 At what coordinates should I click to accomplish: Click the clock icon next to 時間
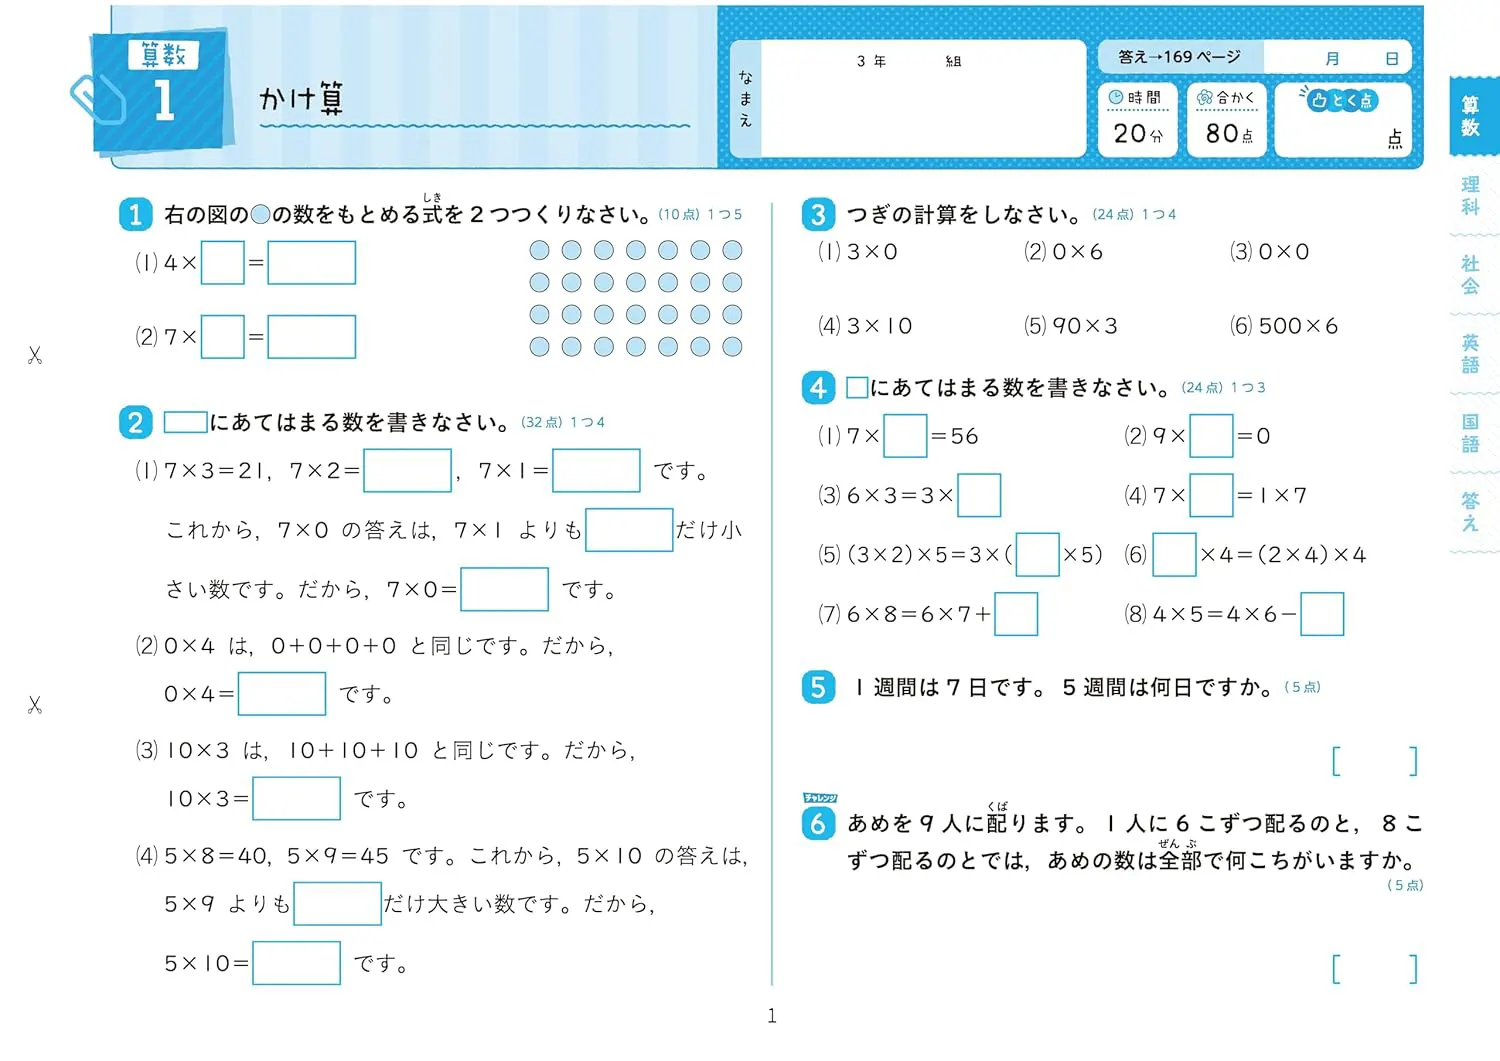coord(1115,97)
